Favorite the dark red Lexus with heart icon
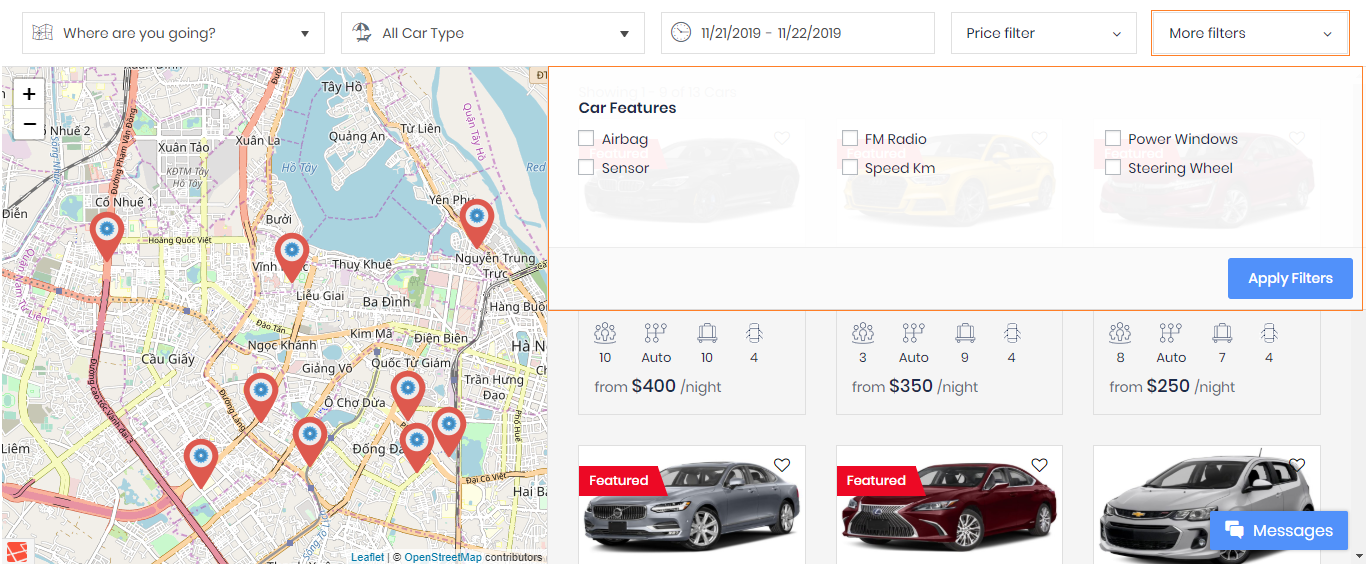This screenshot has width=1366, height=564. [1039, 465]
